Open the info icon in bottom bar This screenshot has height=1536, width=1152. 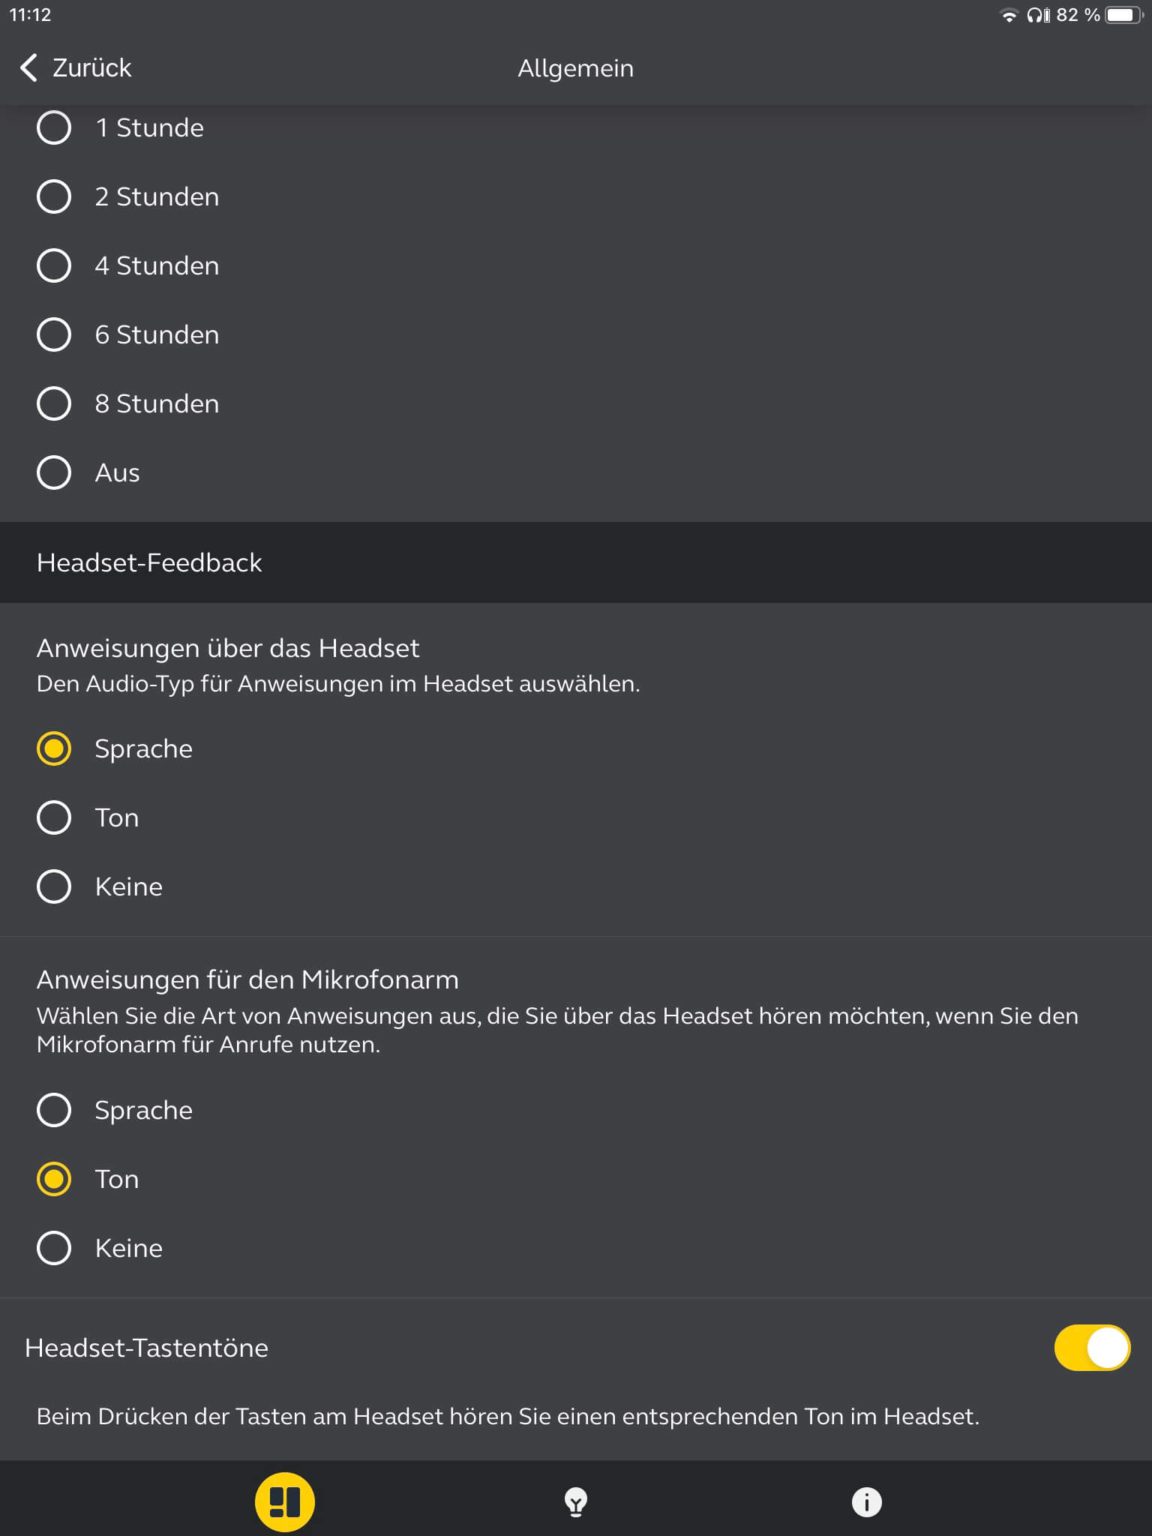(866, 1500)
